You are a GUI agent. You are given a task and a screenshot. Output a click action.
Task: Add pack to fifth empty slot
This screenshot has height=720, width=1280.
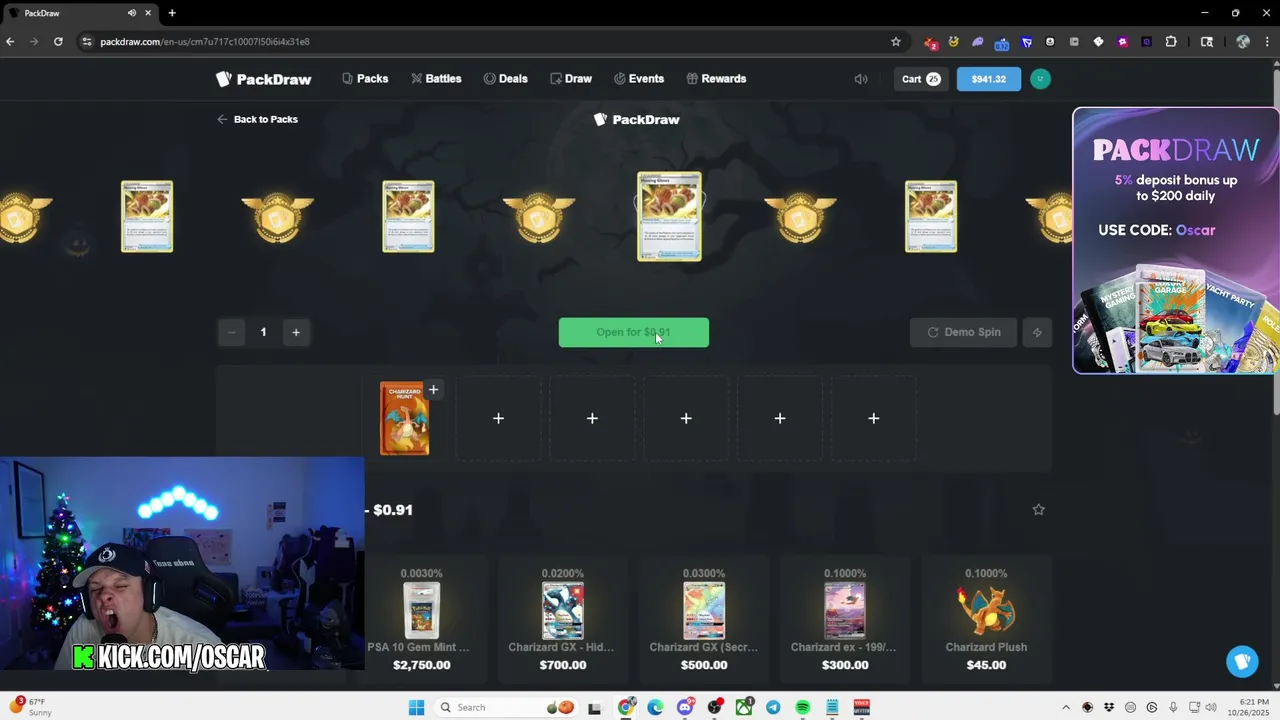873,418
